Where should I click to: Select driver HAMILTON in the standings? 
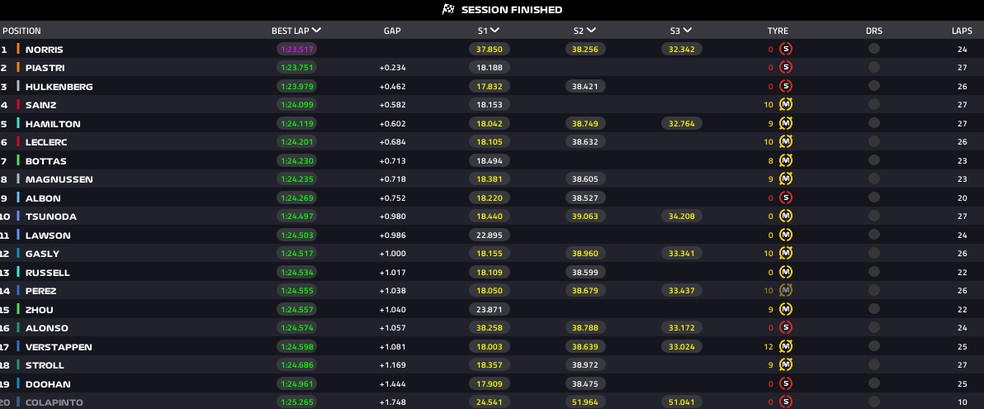point(53,124)
